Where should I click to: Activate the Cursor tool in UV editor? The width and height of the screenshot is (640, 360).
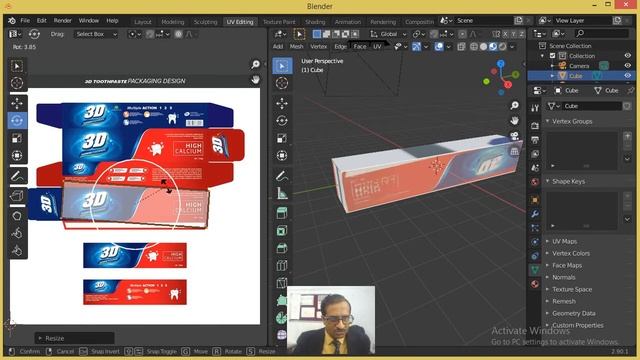17,83
